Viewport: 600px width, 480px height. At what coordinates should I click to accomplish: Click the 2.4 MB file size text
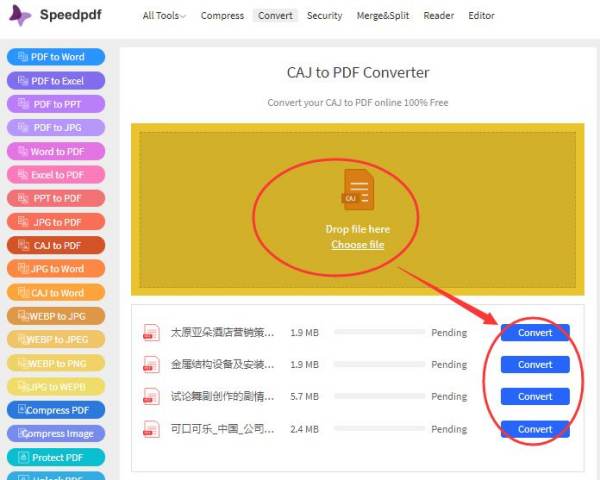pos(304,429)
